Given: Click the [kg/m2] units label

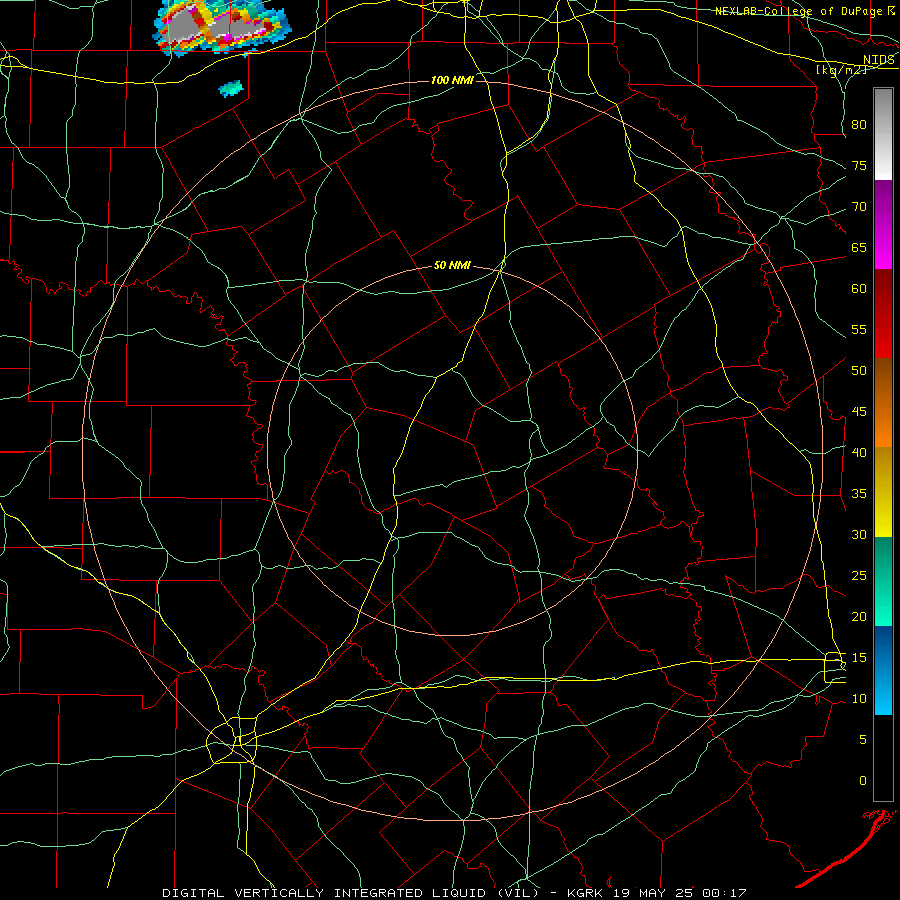Looking at the screenshot, I should tap(841, 70).
